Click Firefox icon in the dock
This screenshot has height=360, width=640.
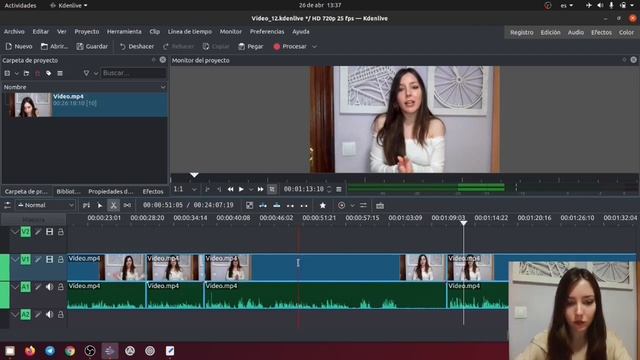30,351
